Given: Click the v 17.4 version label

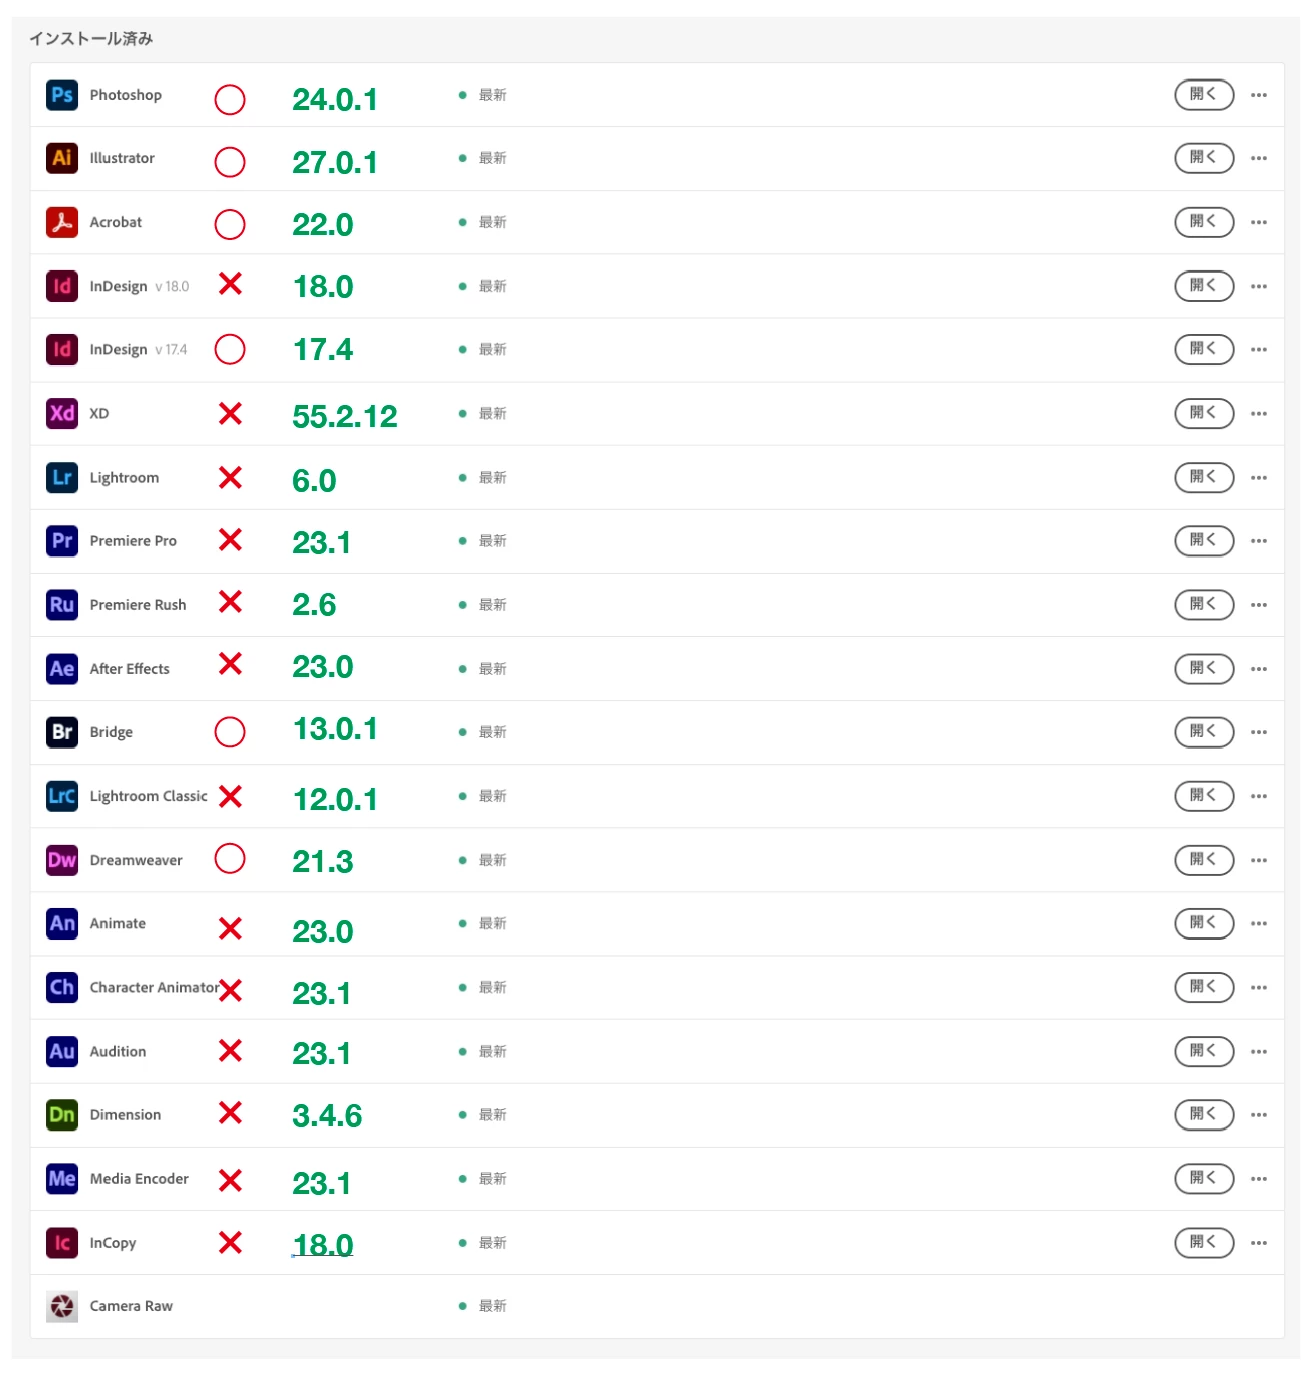Looking at the screenshot, I should [x=171, y=349].
